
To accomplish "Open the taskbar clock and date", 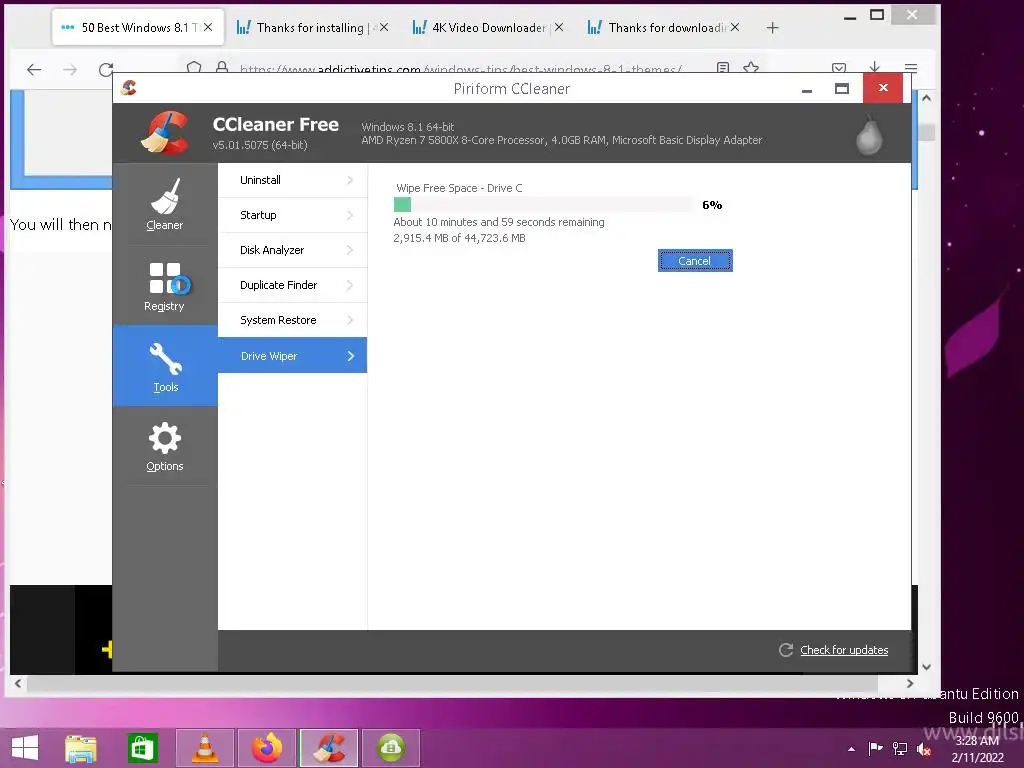I will [x=978, y=749].
